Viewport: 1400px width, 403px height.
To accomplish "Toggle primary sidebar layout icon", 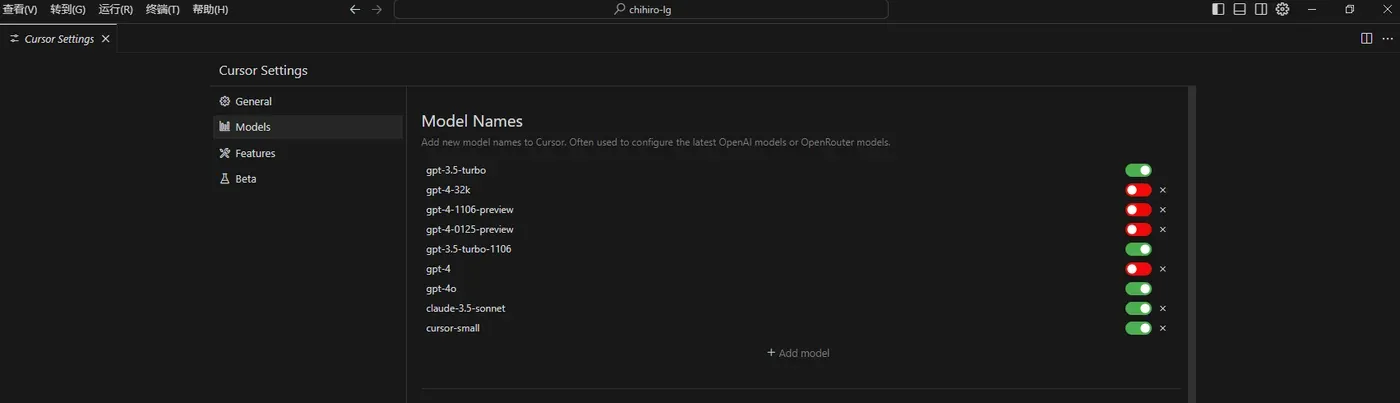I will pyautogui.click(x=1218, y=9).
